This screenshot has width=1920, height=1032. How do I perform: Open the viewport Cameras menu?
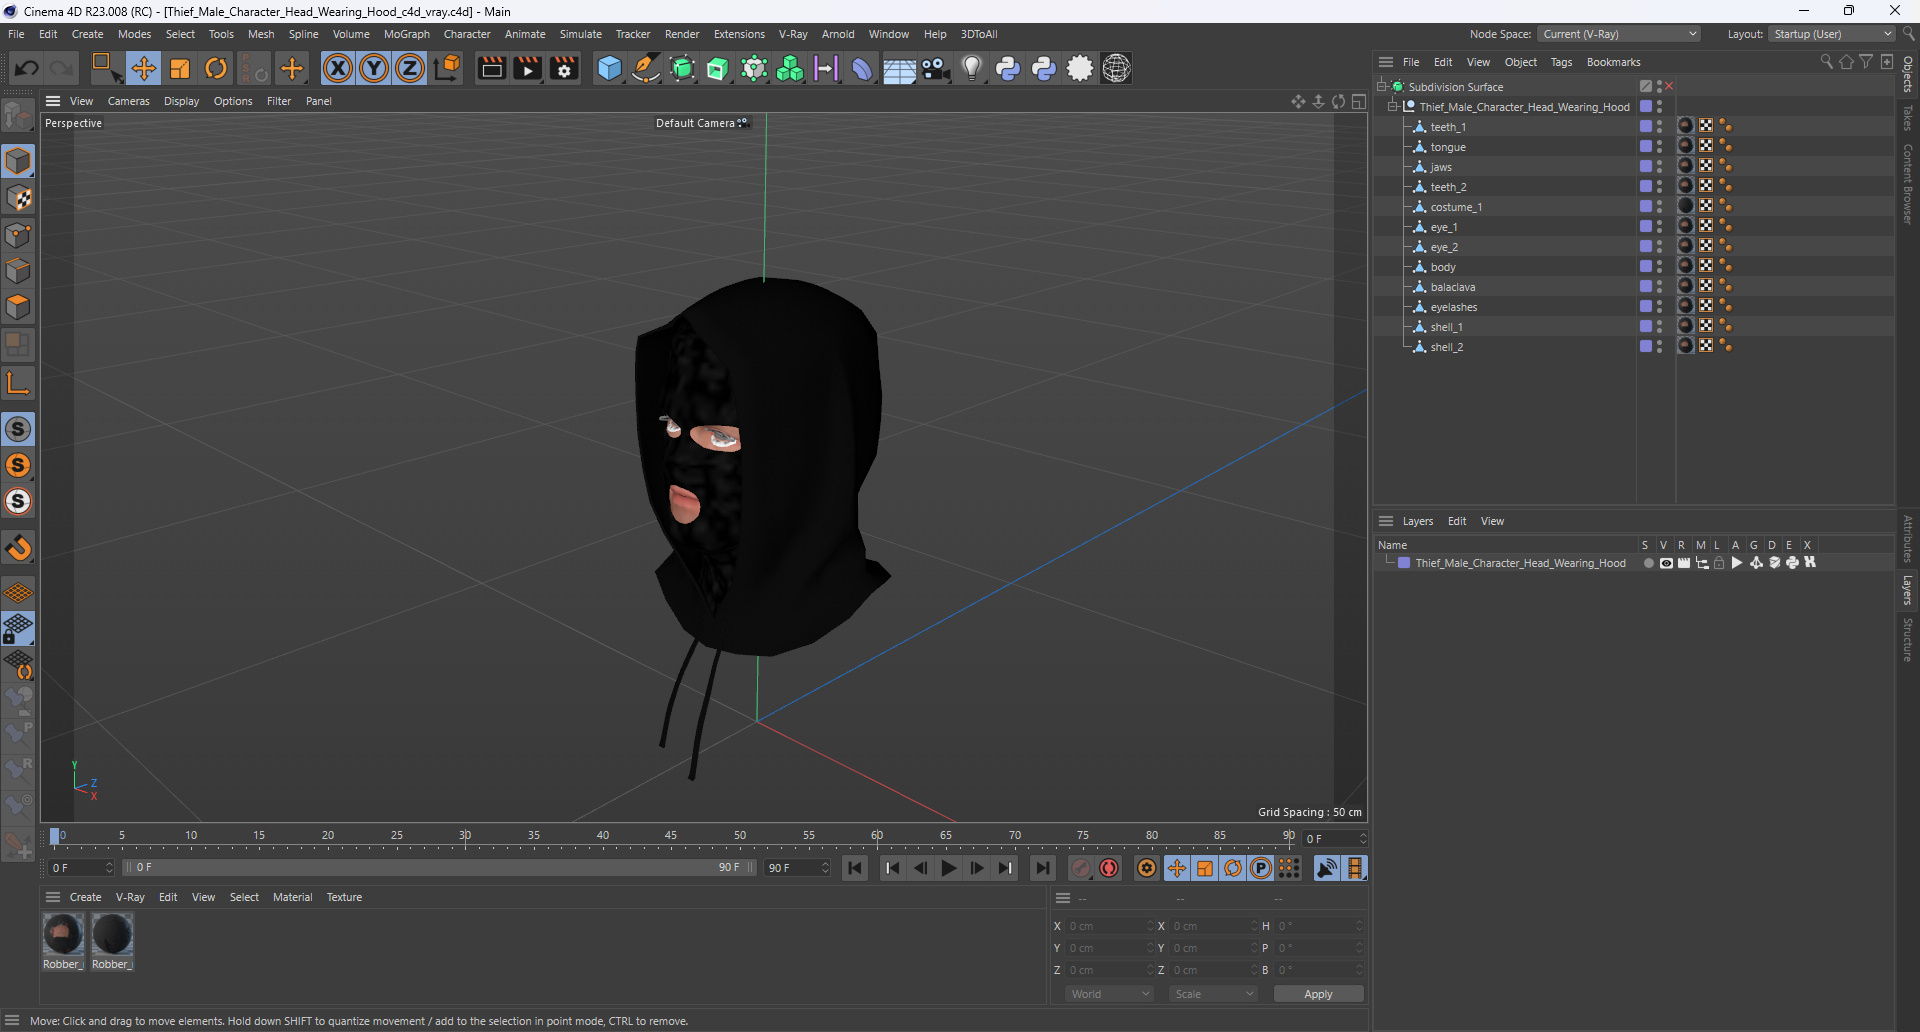point(129,101)
